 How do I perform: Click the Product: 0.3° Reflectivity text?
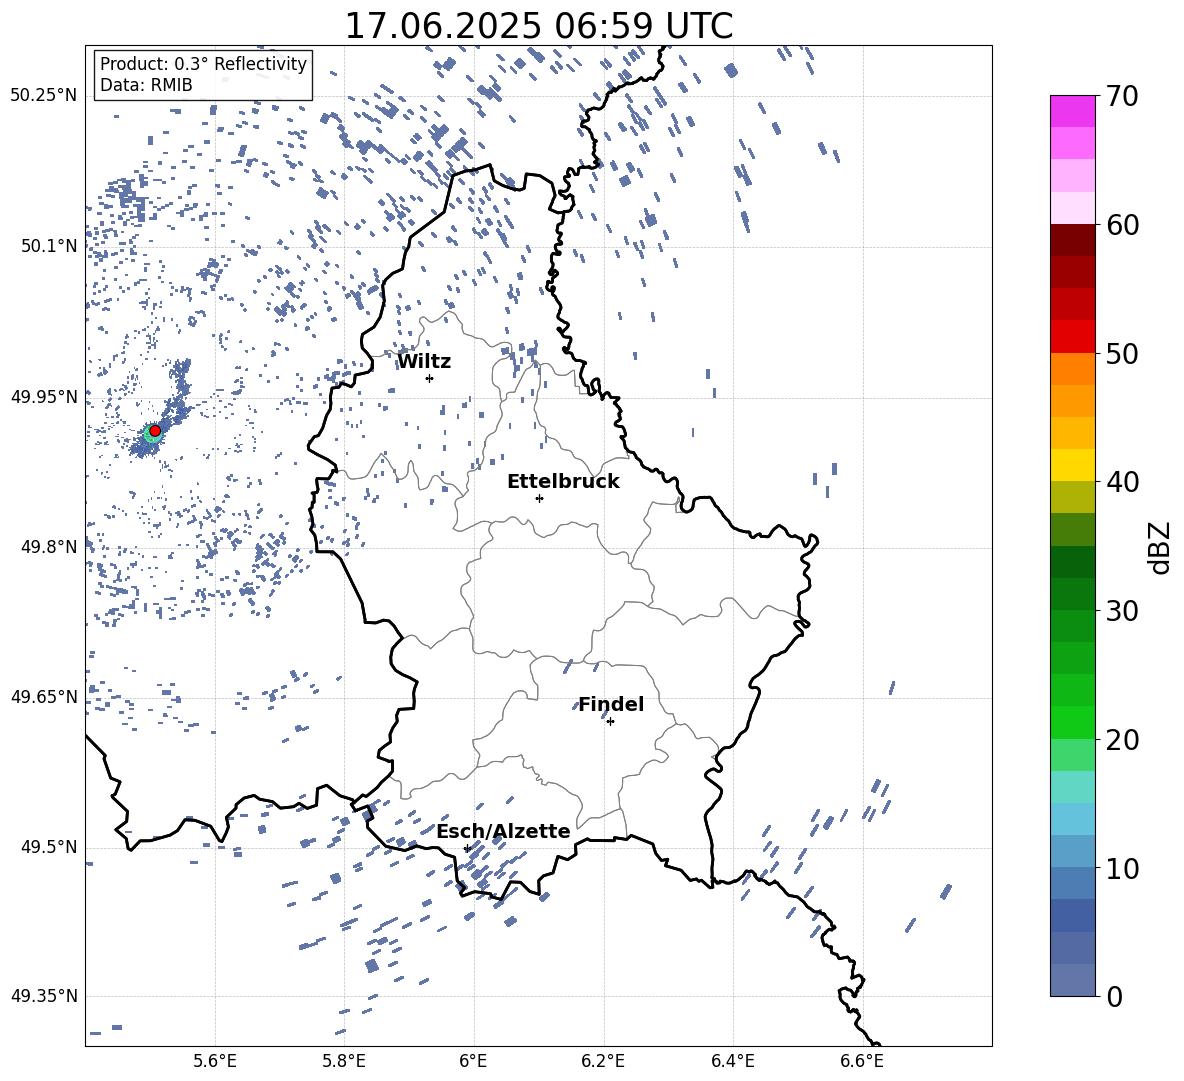(203, 63)
